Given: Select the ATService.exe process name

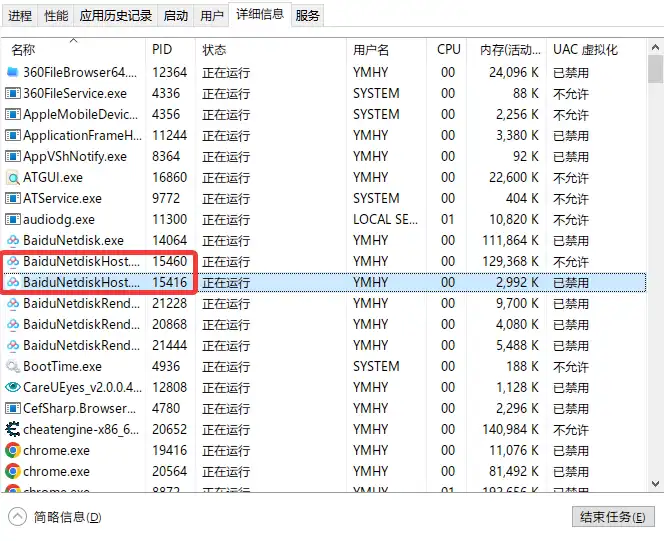Looking at the screenshot, I should point(62,198).
